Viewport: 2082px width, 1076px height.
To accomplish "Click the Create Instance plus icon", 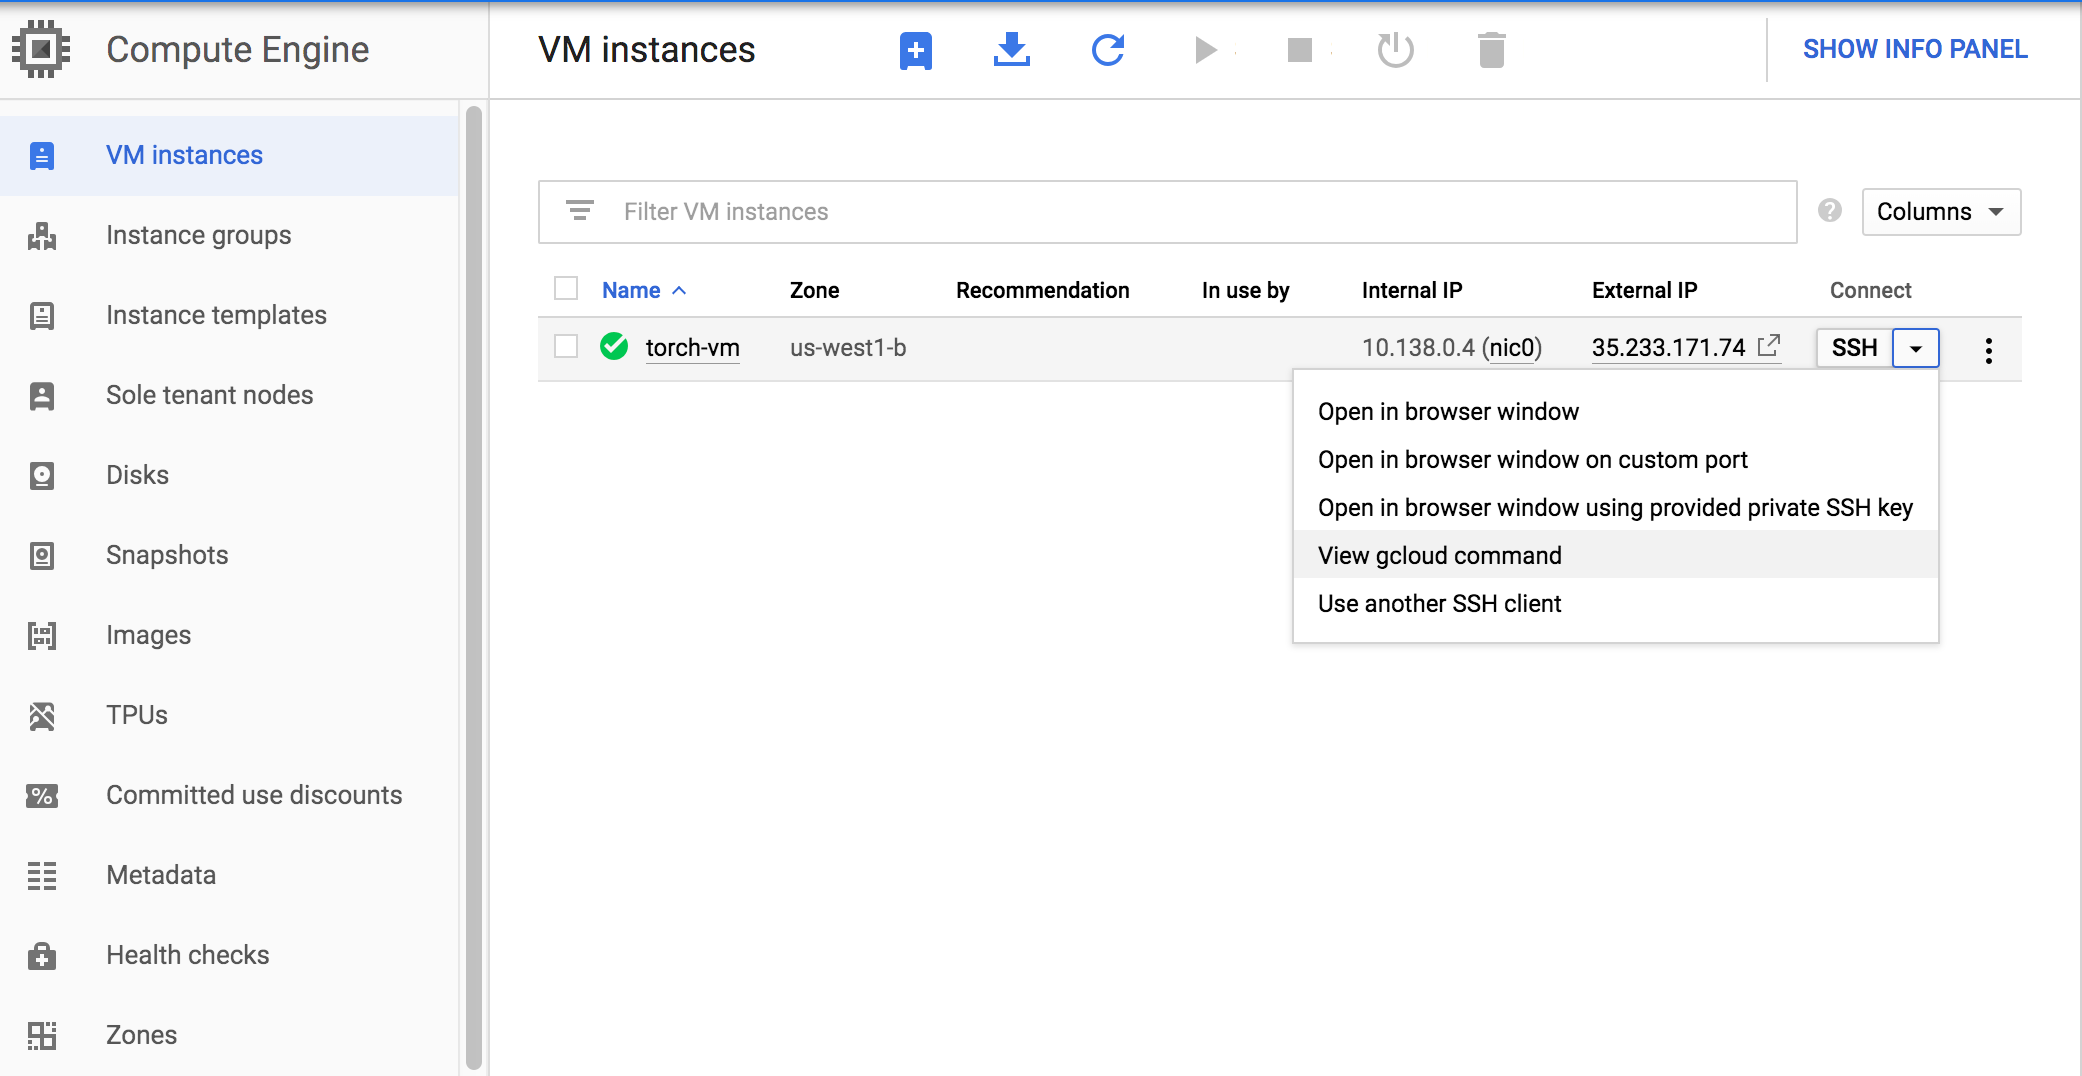I will [x=915, y=50].
